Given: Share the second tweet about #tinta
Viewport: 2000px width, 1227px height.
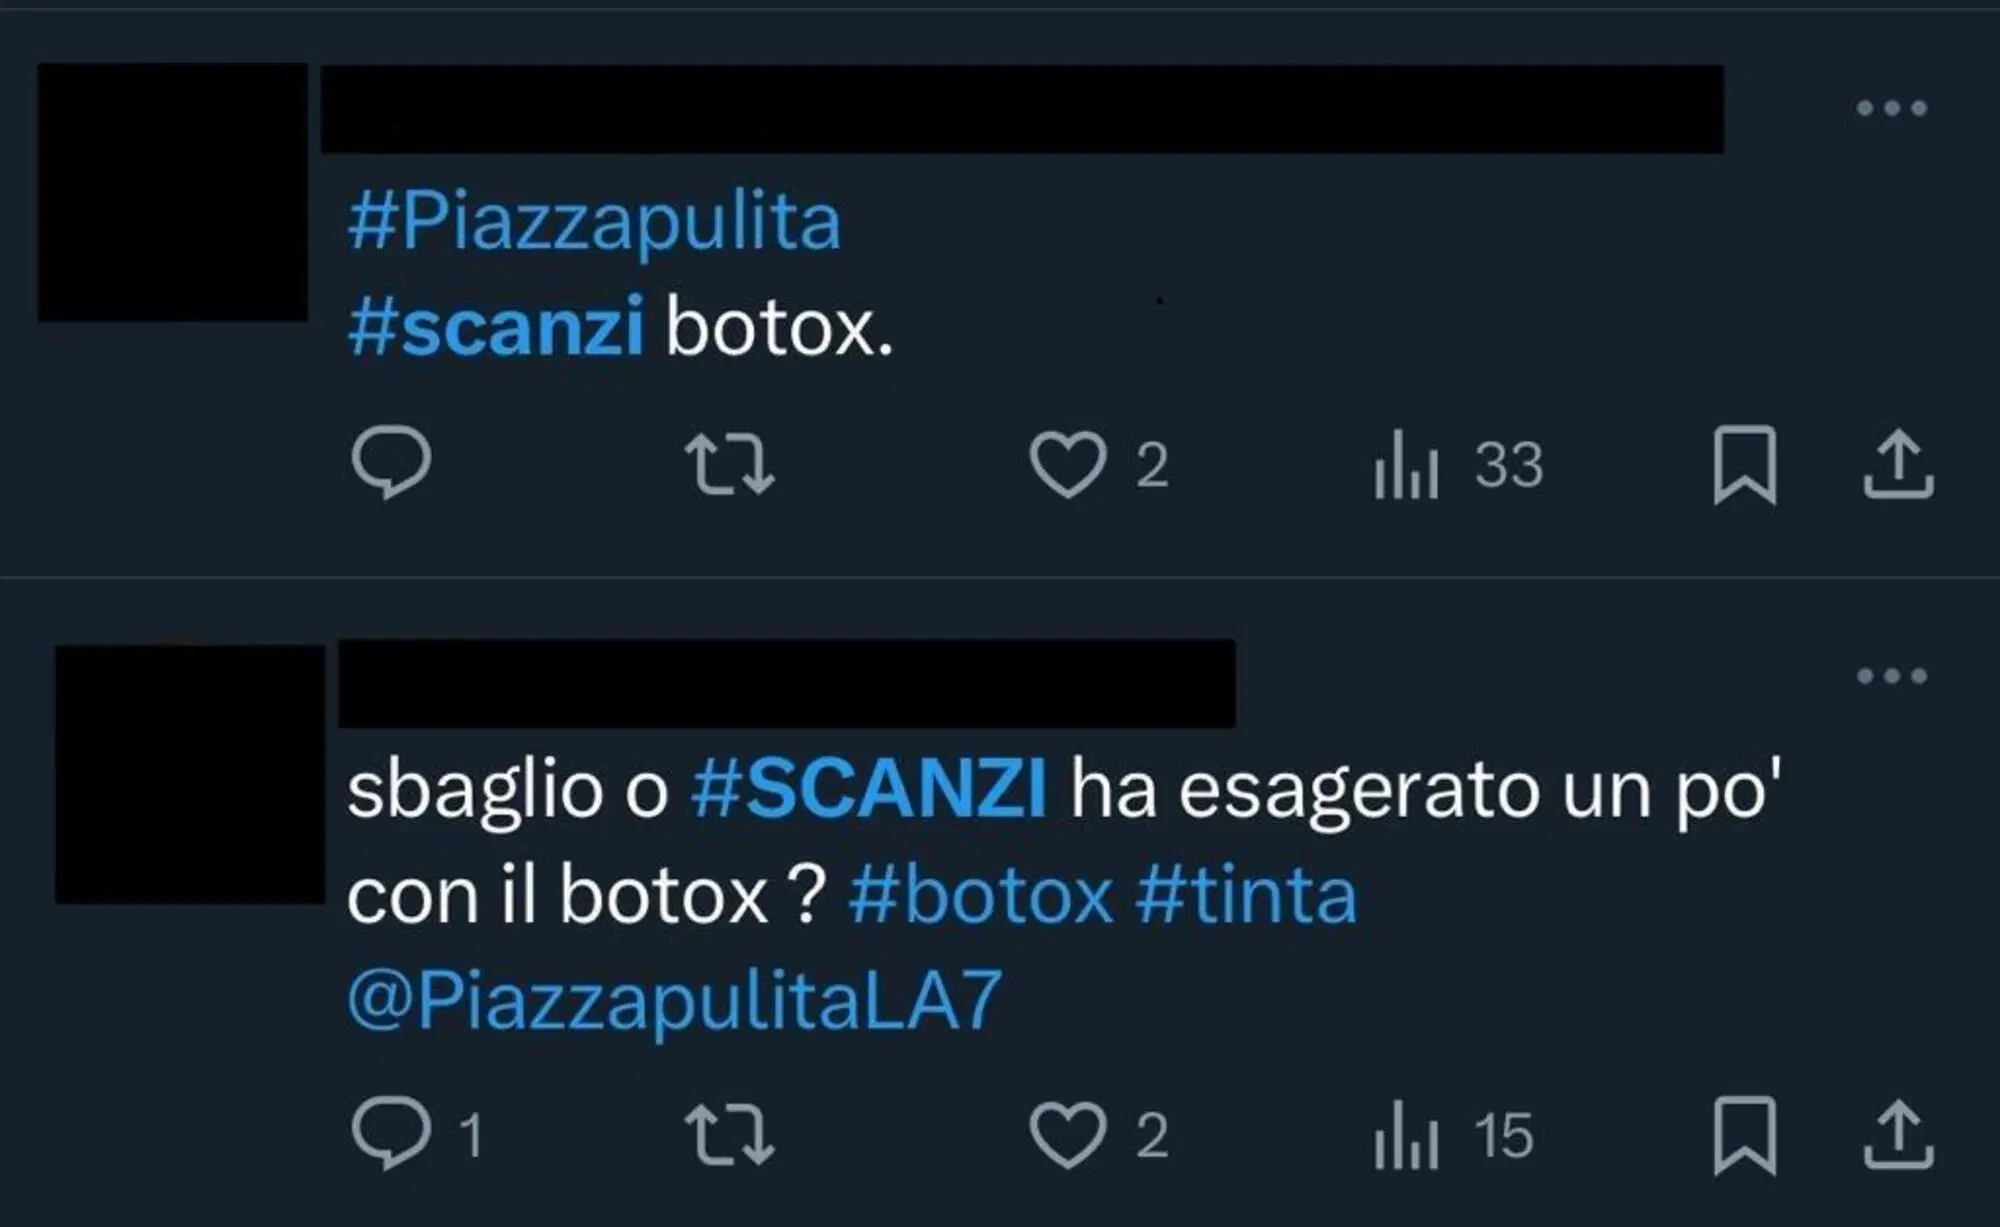Looking at the screenshot, I should (x=1898, y=1135).
